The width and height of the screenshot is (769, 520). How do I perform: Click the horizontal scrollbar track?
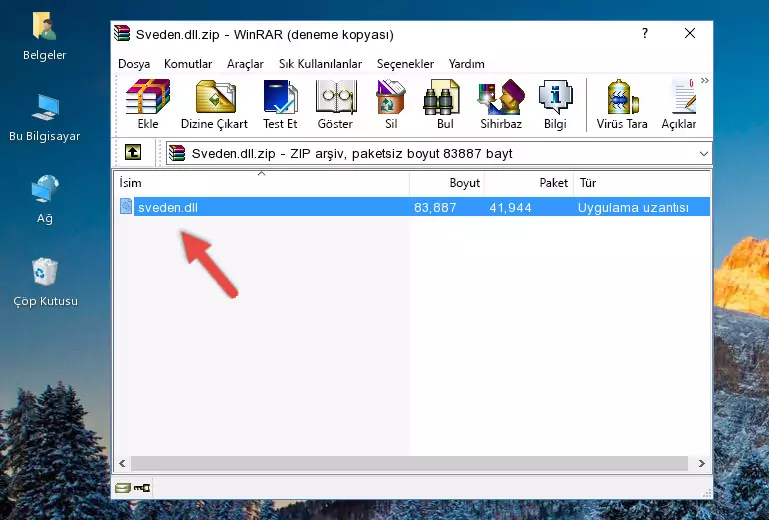409,463
